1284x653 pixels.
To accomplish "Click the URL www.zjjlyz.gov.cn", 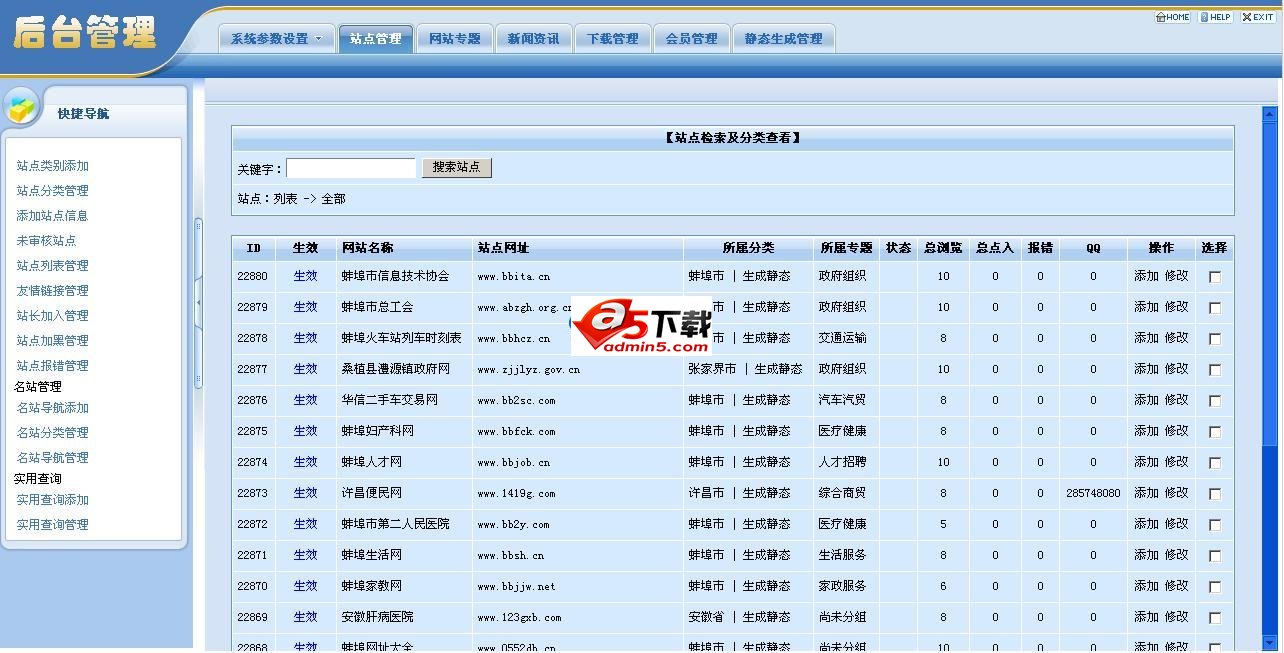I will pos(528,370).
